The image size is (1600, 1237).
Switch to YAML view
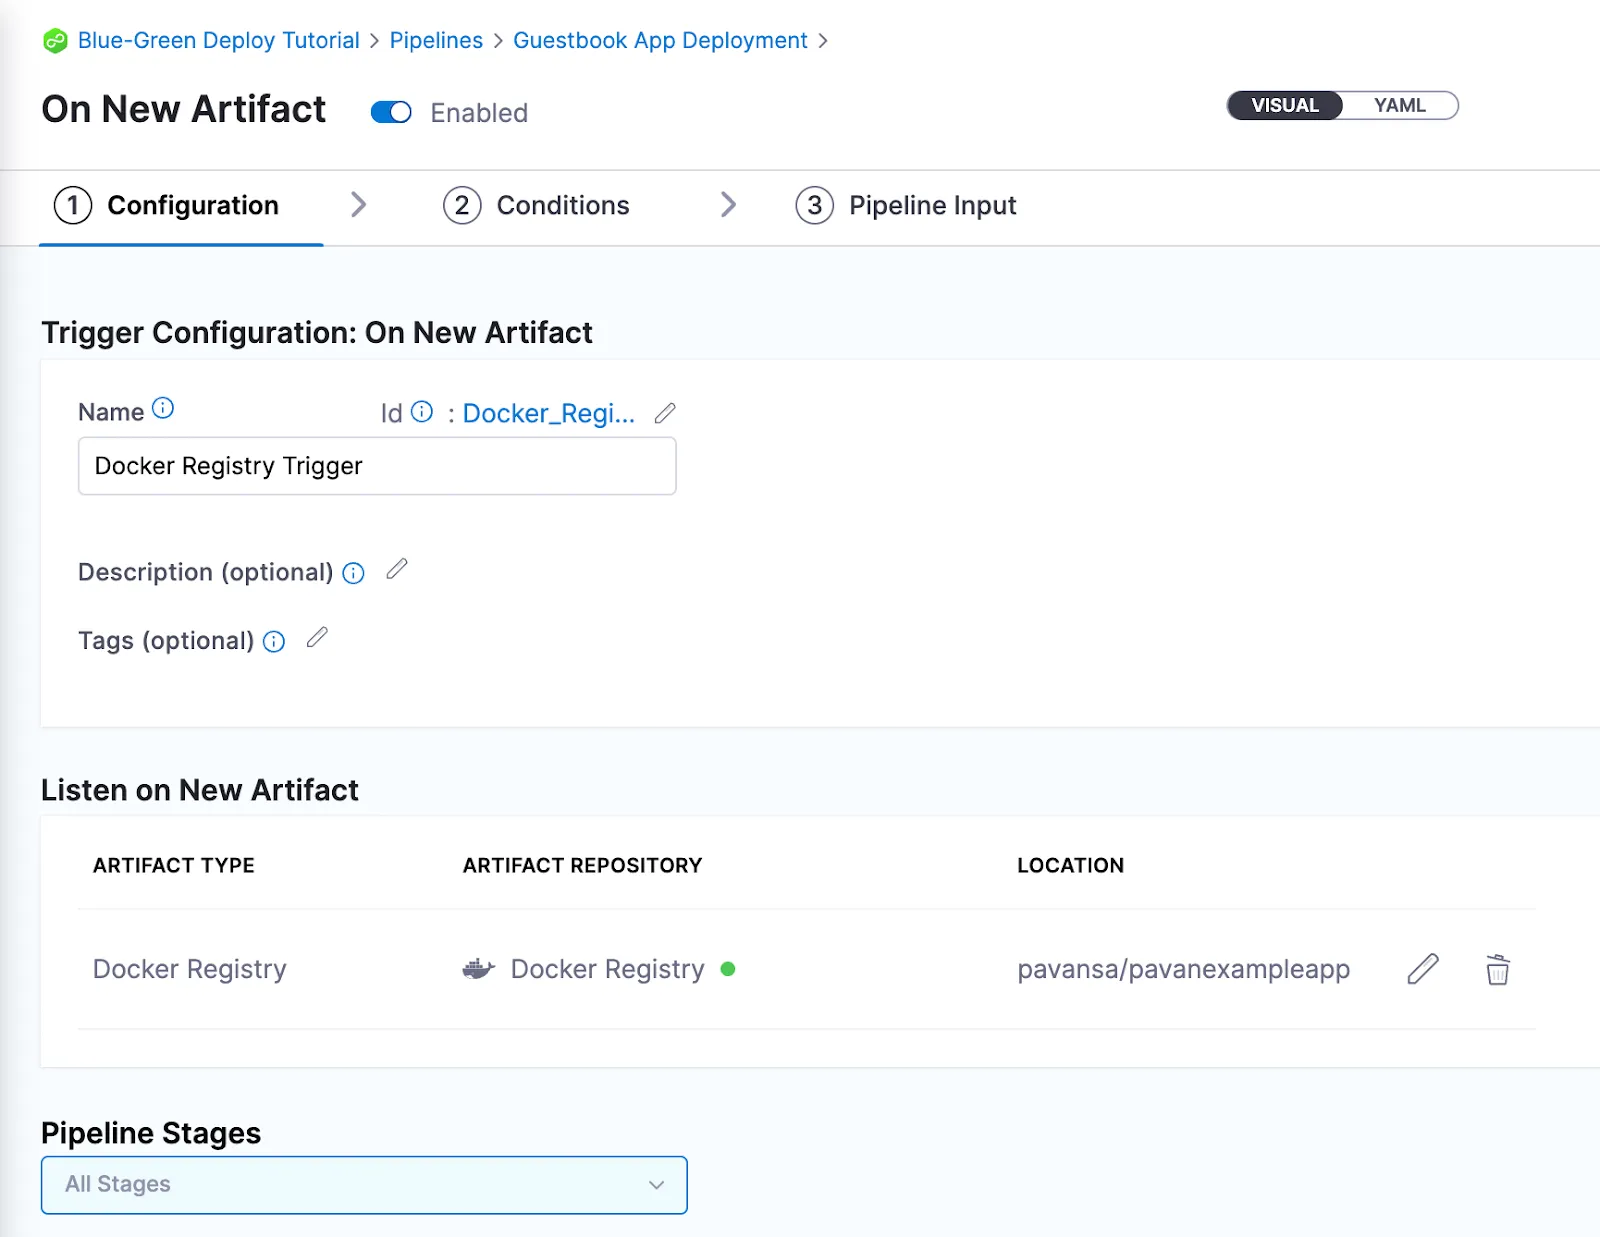pos(1399,105)
